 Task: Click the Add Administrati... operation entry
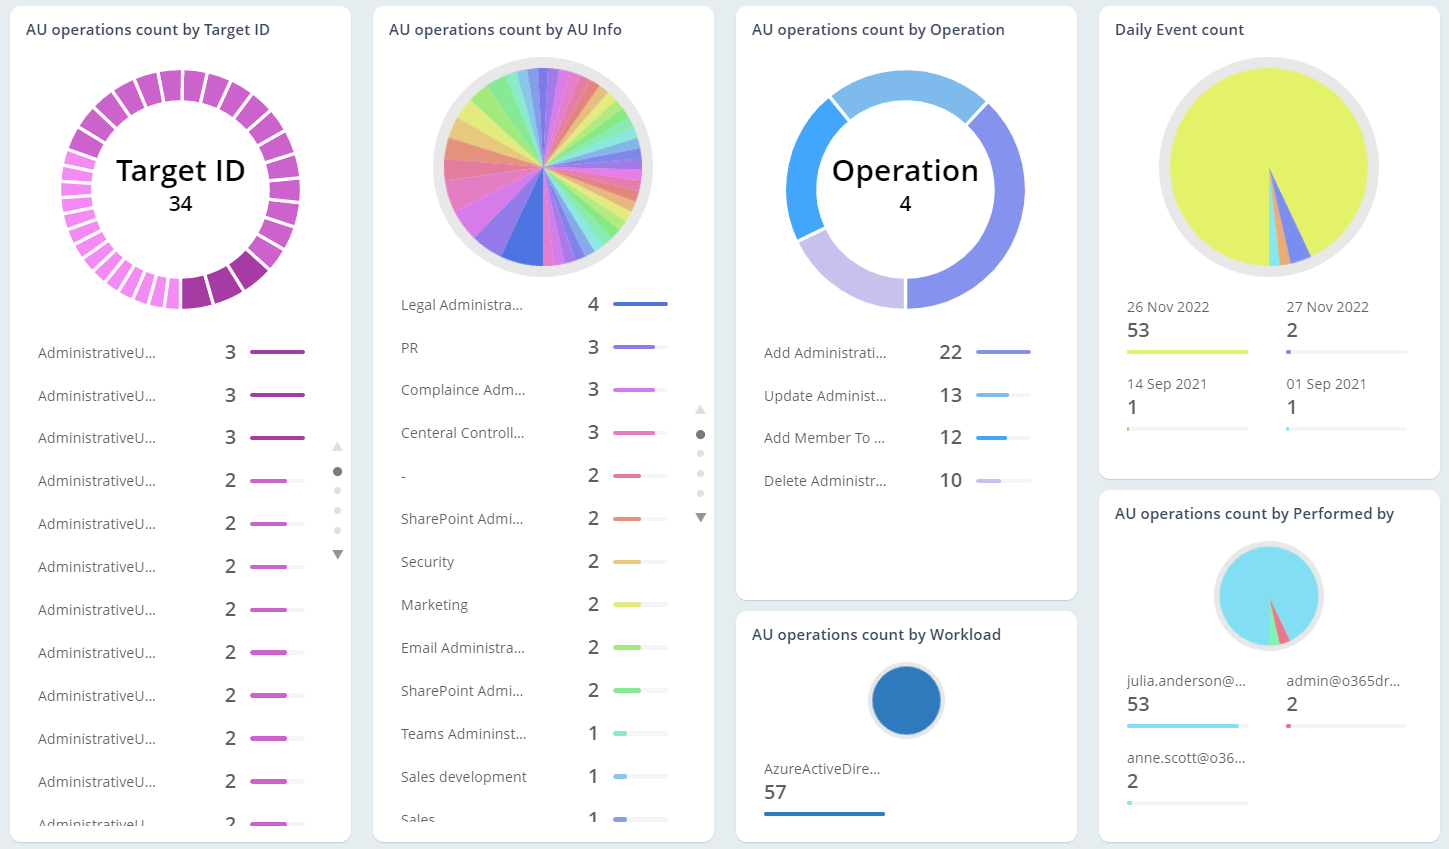pyautogui.click(x=825, y=353)
